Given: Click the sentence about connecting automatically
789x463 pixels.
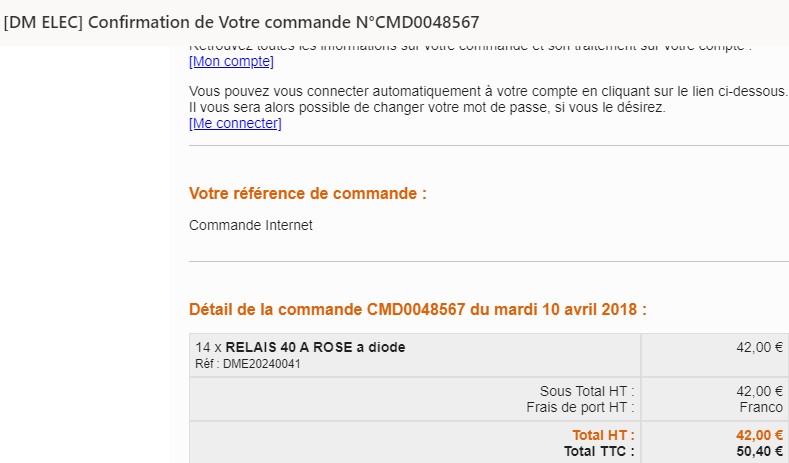Looking at the screenshot, I should (x=488, y=92).
